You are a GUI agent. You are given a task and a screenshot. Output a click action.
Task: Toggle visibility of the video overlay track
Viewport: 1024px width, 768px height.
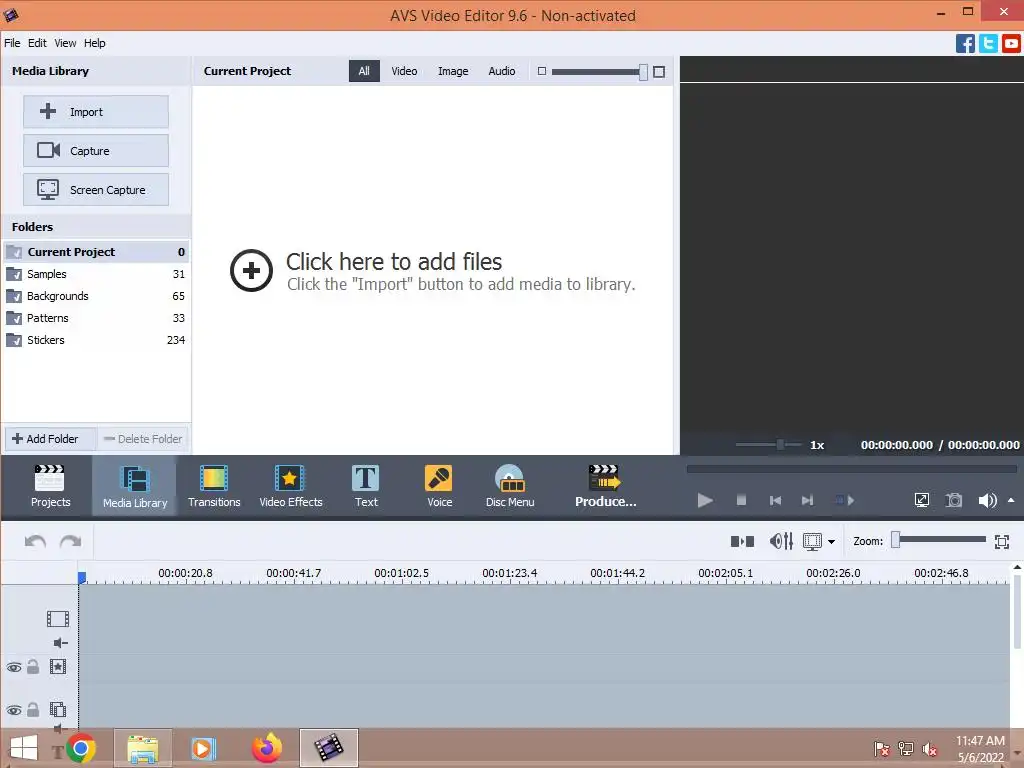14,710
